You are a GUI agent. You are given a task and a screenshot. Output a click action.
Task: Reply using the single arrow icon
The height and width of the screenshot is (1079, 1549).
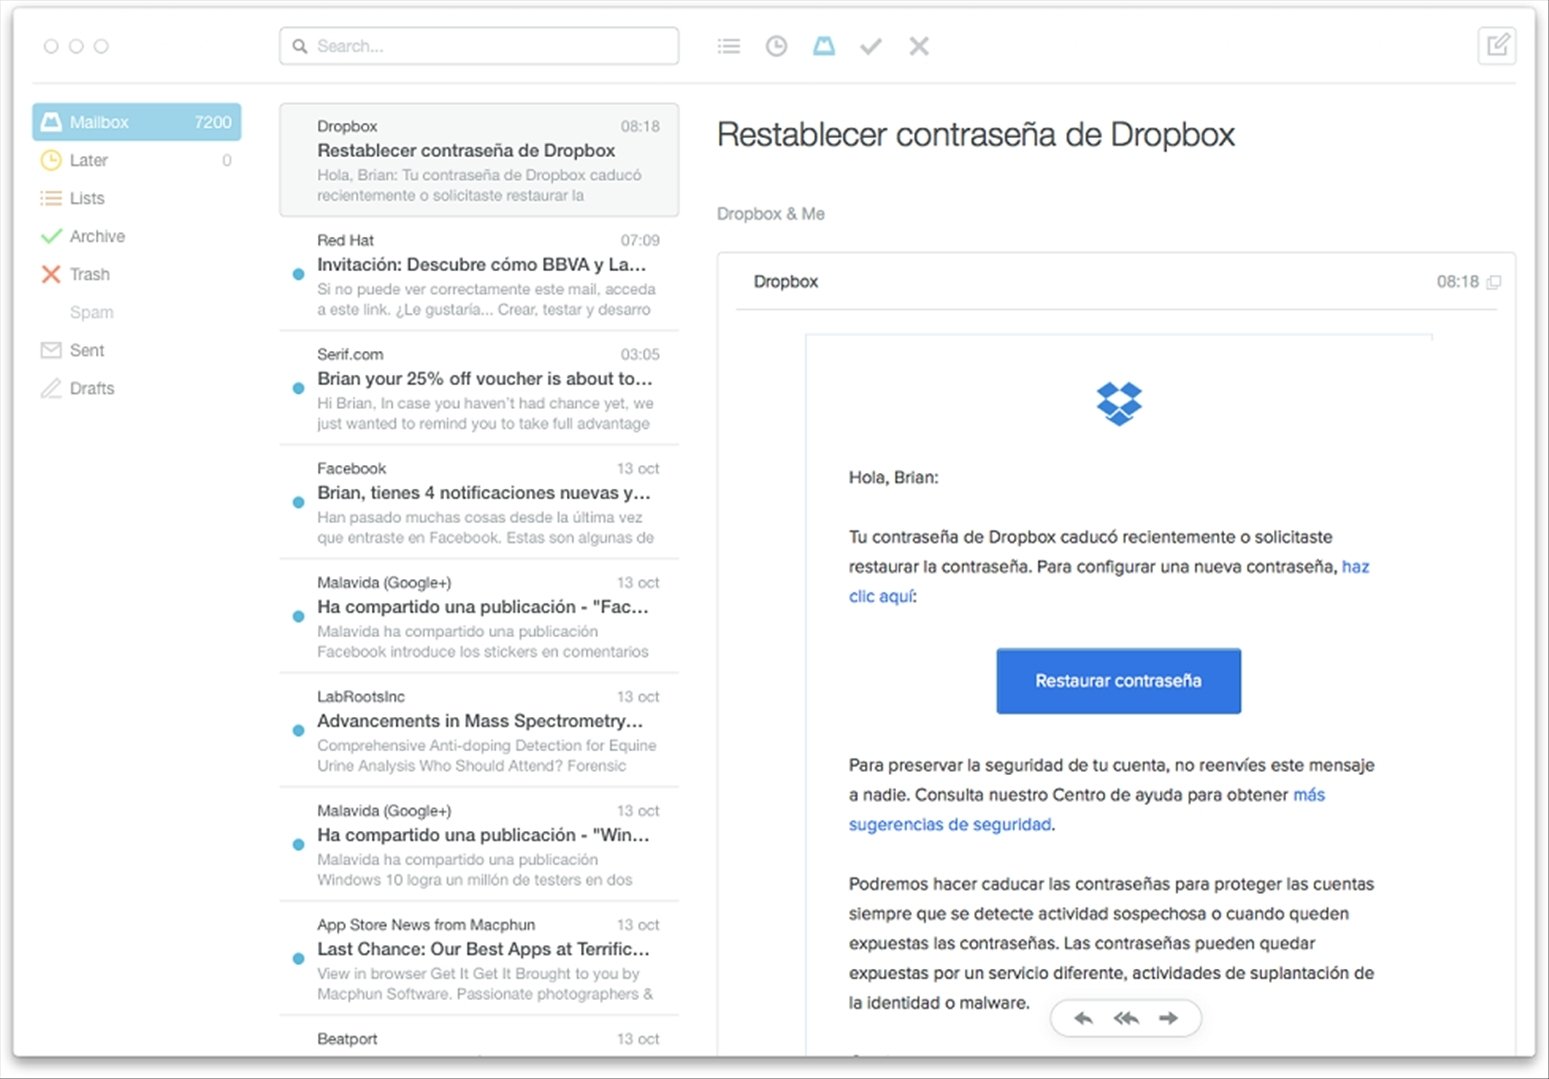coord(1083,1018)
